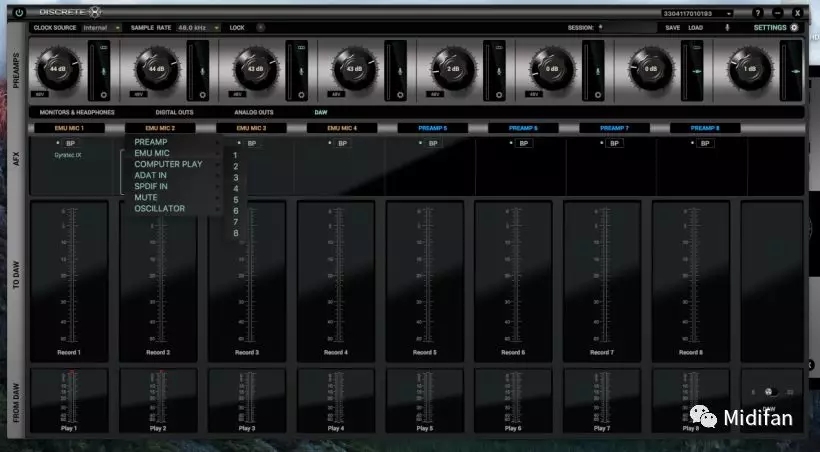The image size is (820, 452).
Task: Click the power icon in the top-left corner
Action: [19, 12]
